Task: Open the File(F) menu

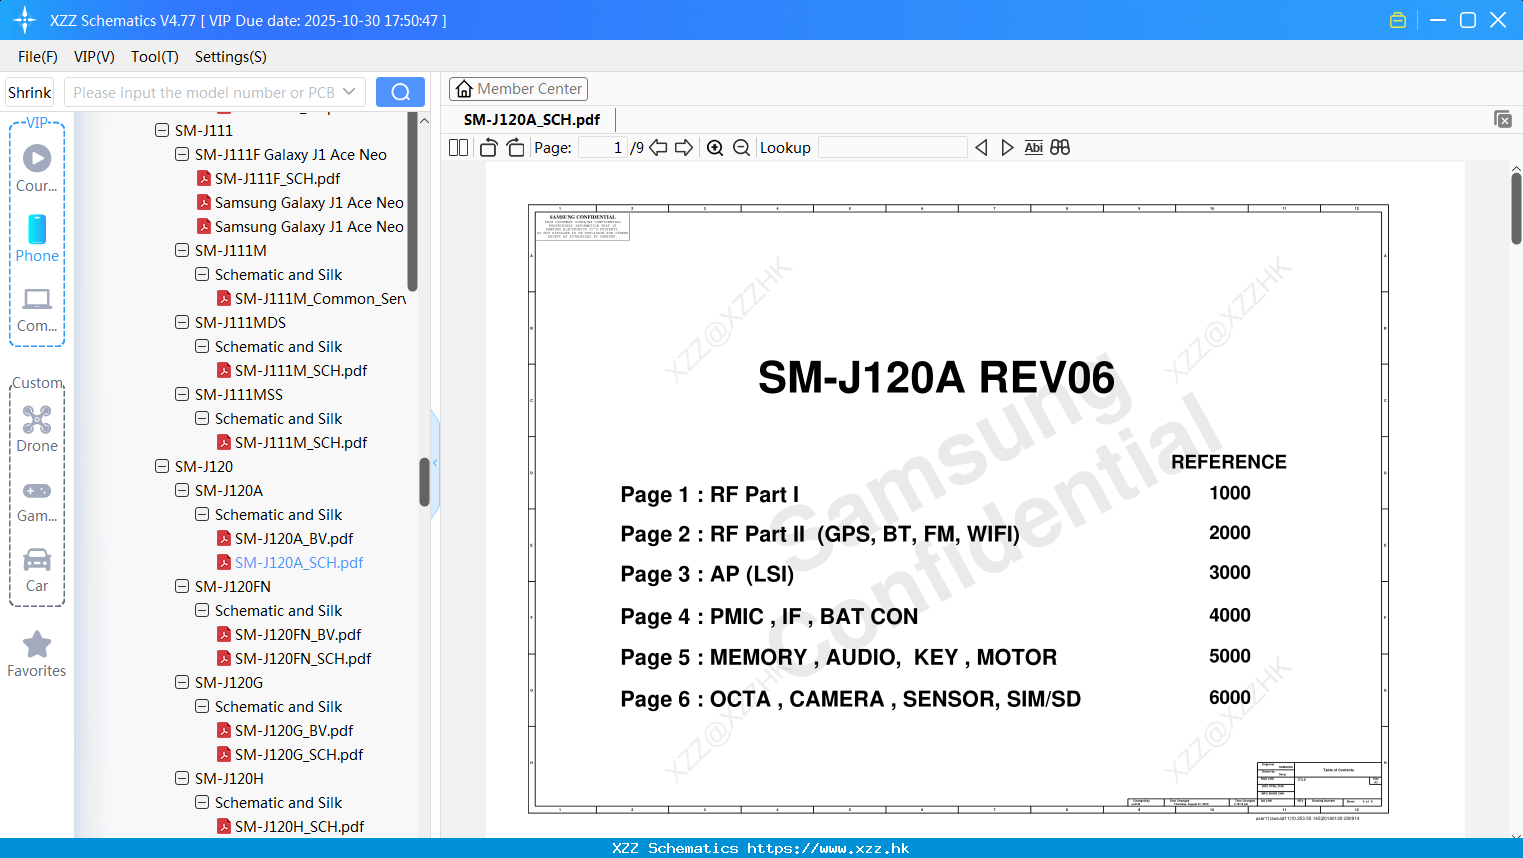Action: [x=38, y=57]
